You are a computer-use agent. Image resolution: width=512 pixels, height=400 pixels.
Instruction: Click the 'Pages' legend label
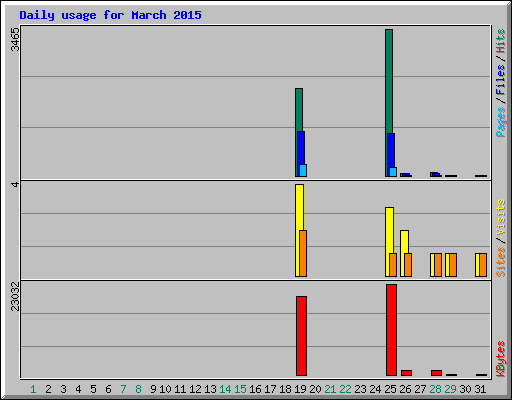tap(500, 122)
